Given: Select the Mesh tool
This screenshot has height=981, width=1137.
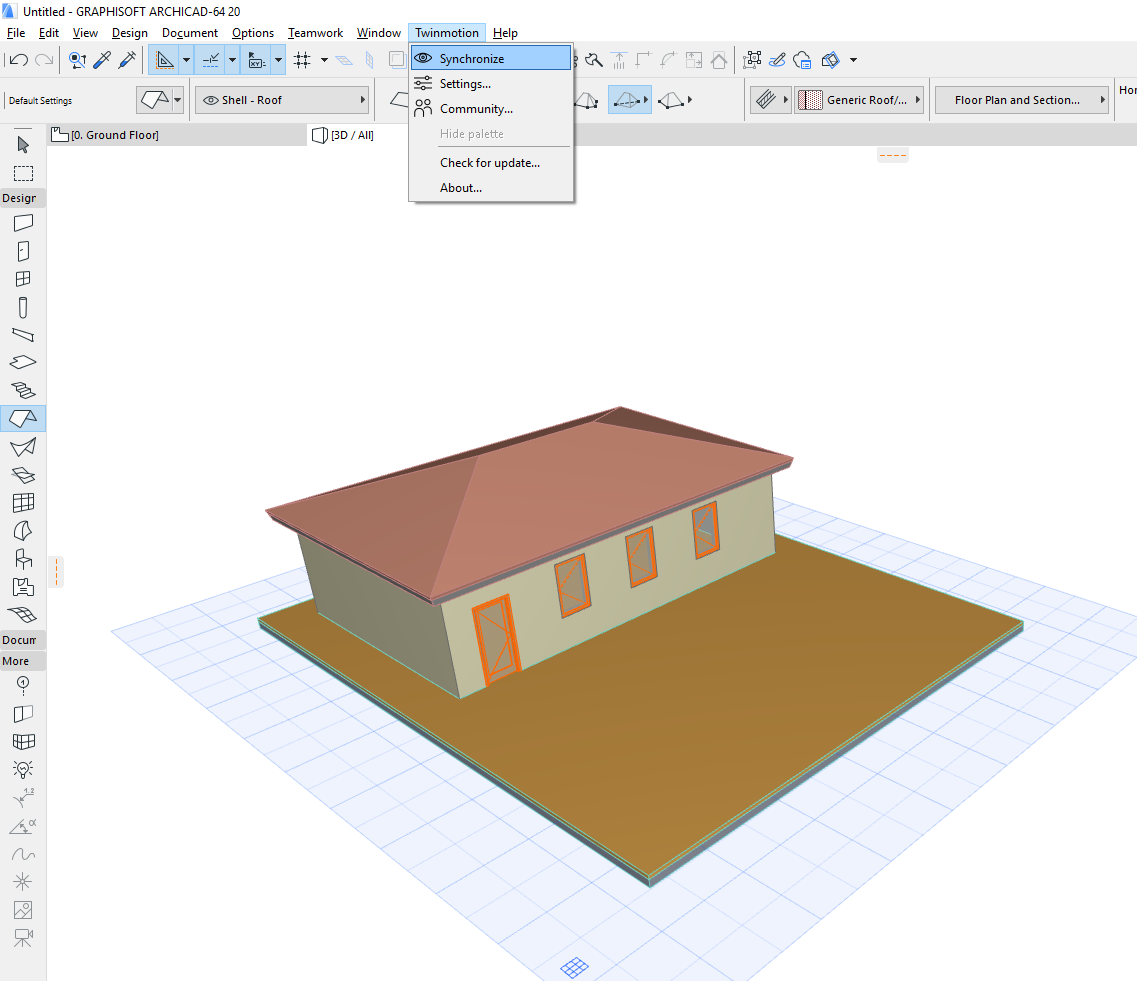Looking at the screenshot, I should 23,615.
